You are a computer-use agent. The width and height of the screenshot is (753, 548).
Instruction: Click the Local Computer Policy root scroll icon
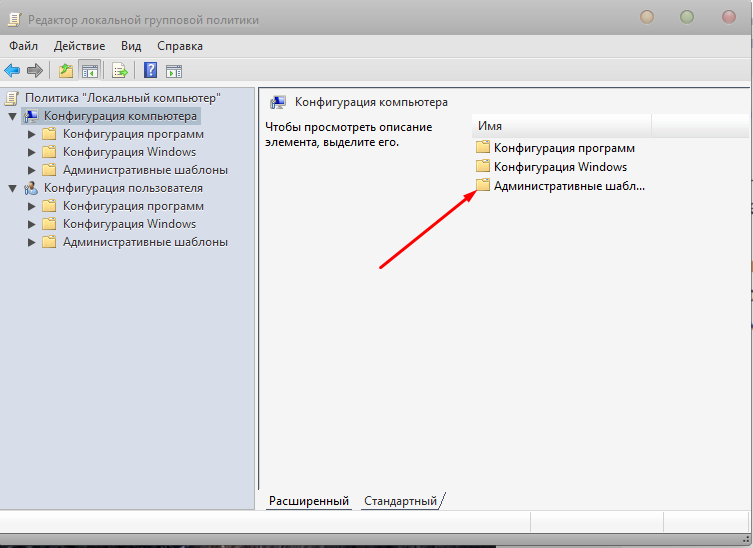12,98
